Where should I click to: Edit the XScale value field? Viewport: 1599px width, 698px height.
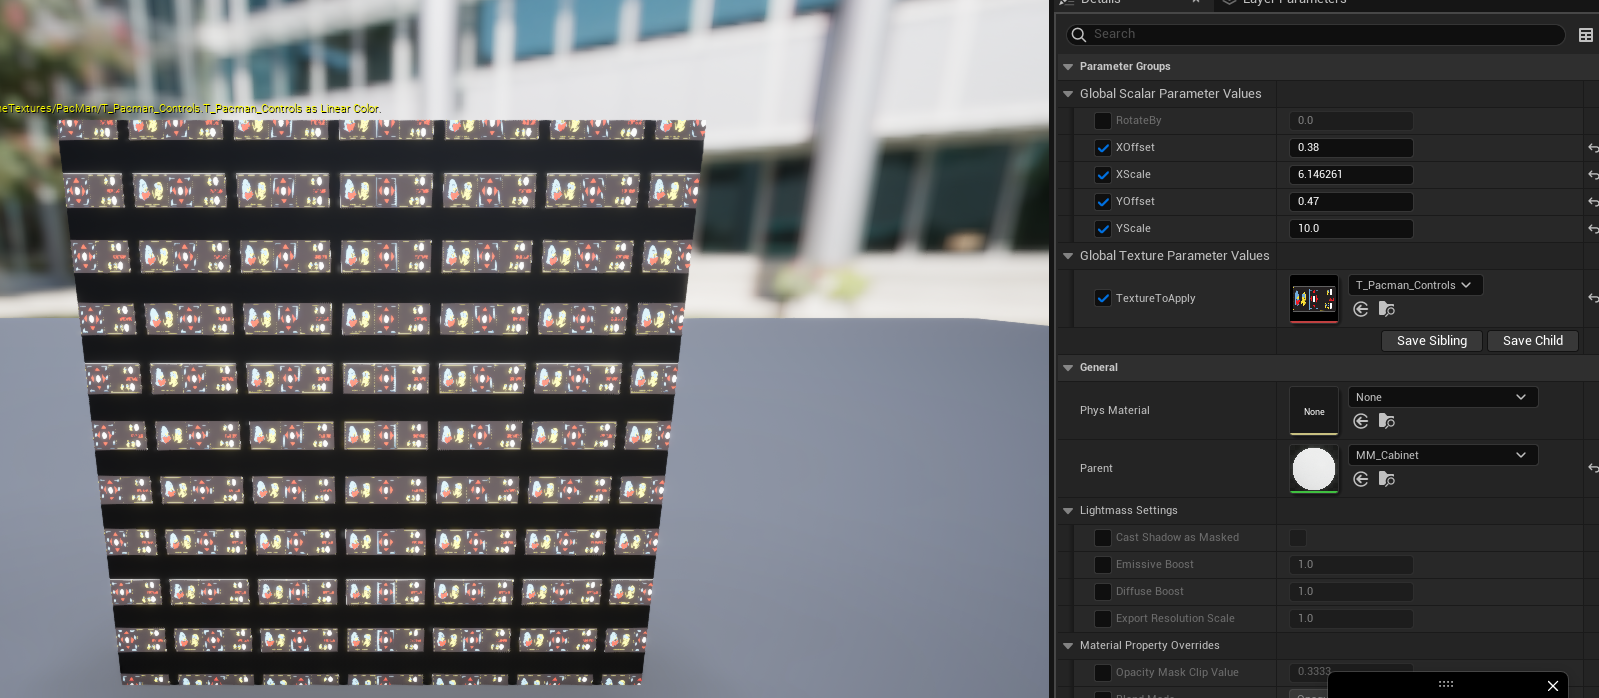pyautogui.click(x=1351, y=175)
